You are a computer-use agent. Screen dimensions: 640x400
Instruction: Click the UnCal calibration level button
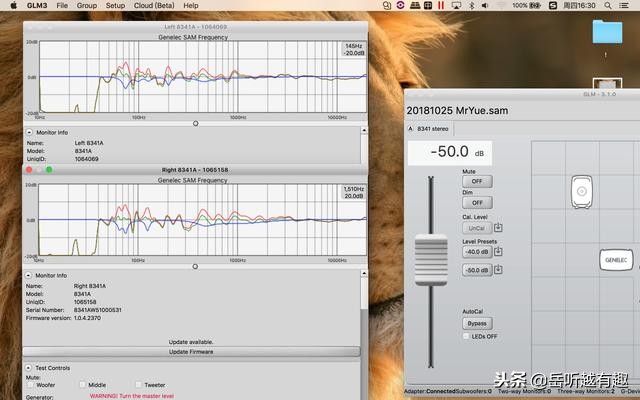click(477, 228)
